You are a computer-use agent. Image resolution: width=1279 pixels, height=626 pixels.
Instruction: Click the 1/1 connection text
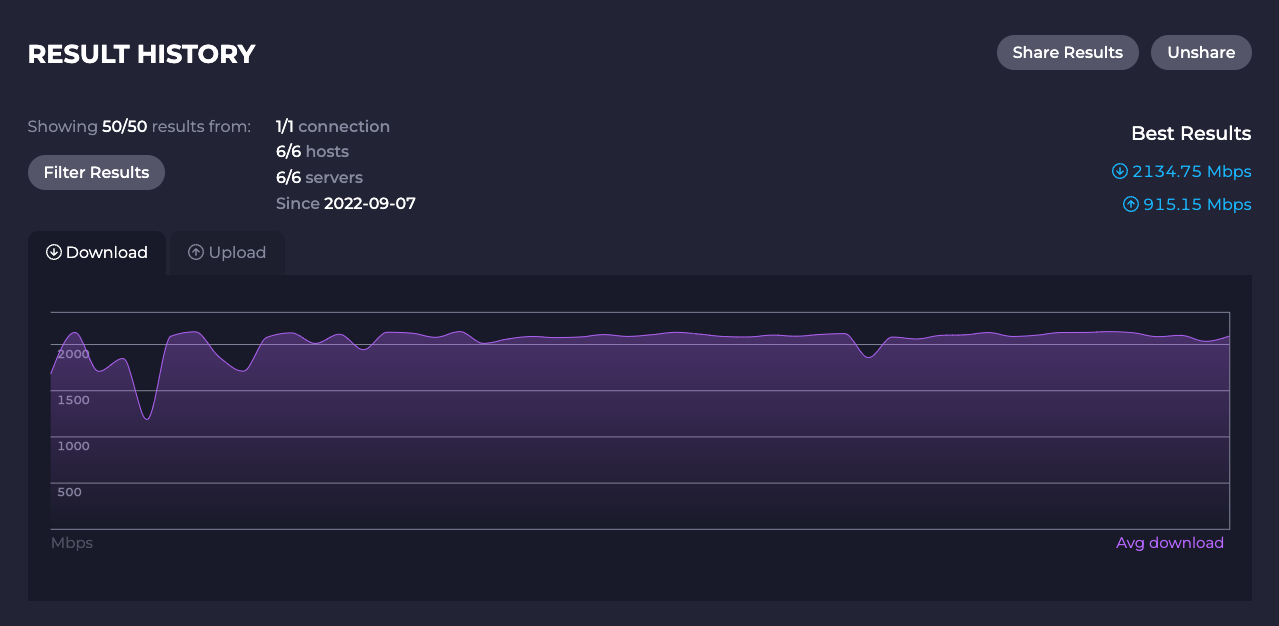coord(333,127)
